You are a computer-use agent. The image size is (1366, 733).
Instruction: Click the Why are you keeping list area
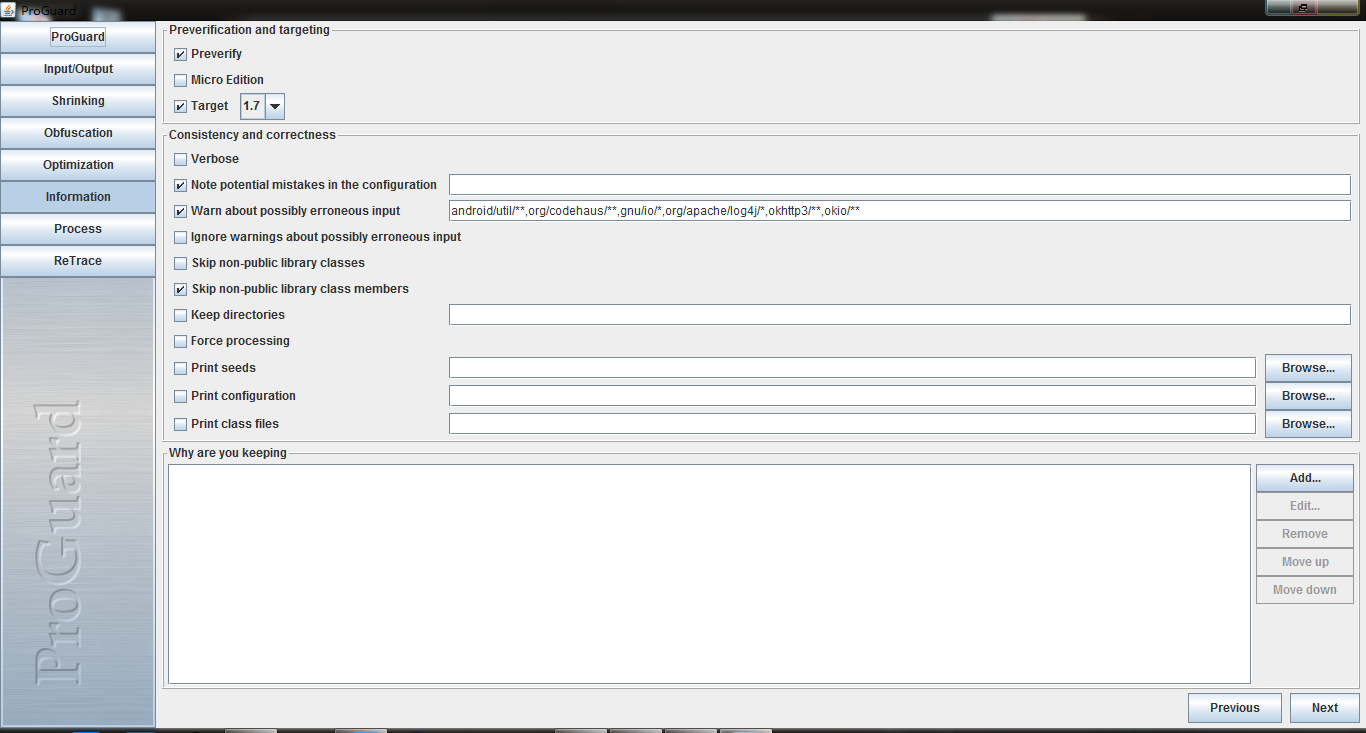(x=709, y=574)
